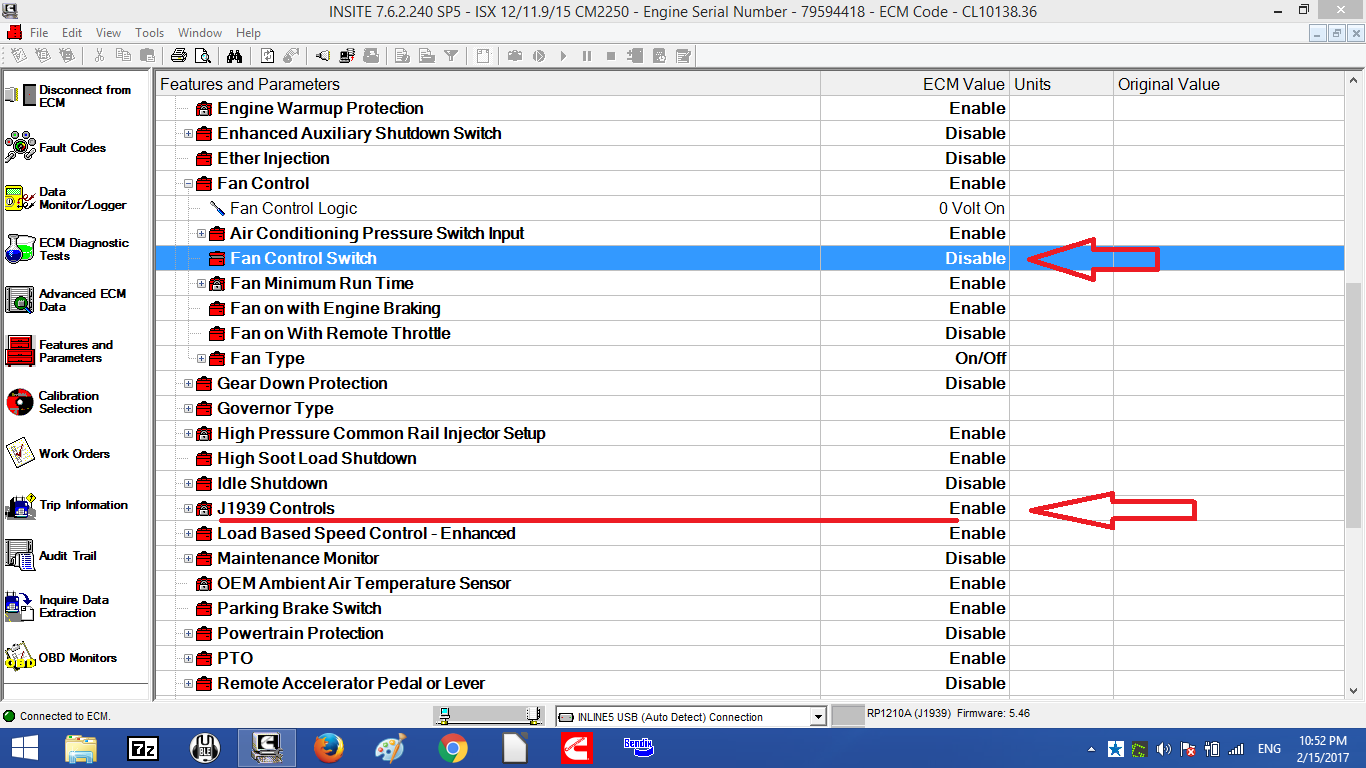
Task: Click the Send to ECM toolbar icon
Action: (347, 56)
